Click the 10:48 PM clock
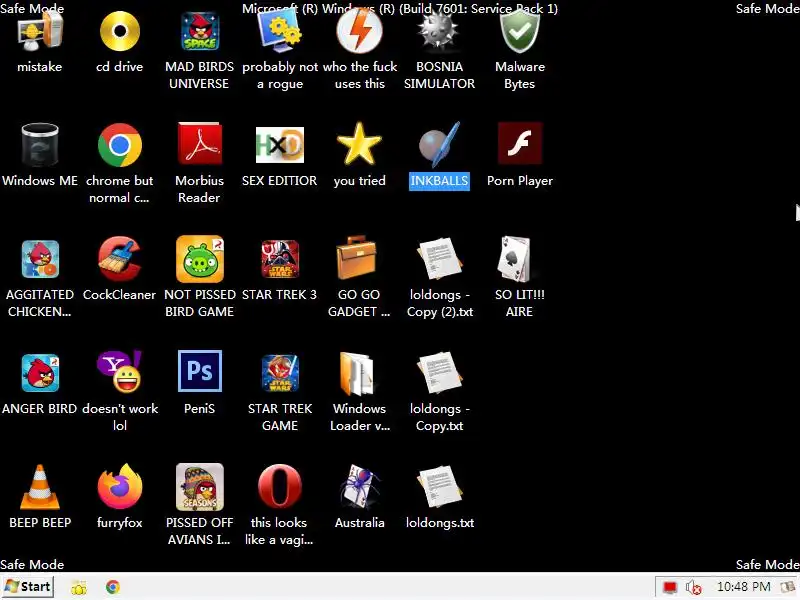The height and width of the screenshot is (600, 800). [x=743, y=587]
